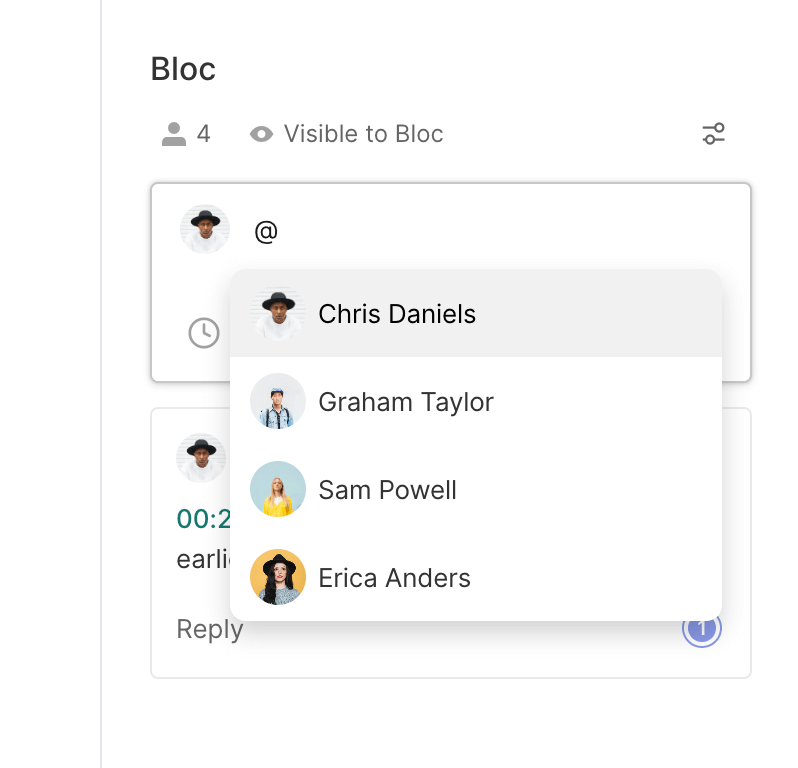This screenshot has width=798, height=768.
Task: Mention Chris Daniels from the suggestions
Action: (397, 314)
